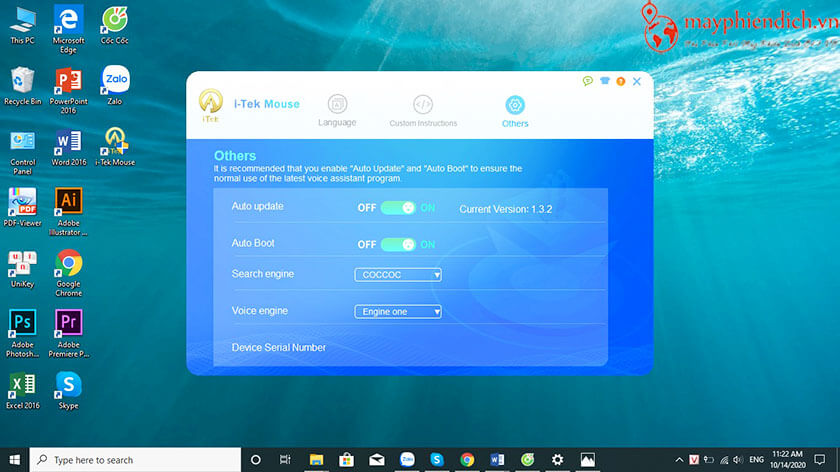Click OFF label next to Auto update
This screenshot has width=840, height=472.
coord(366,208)
